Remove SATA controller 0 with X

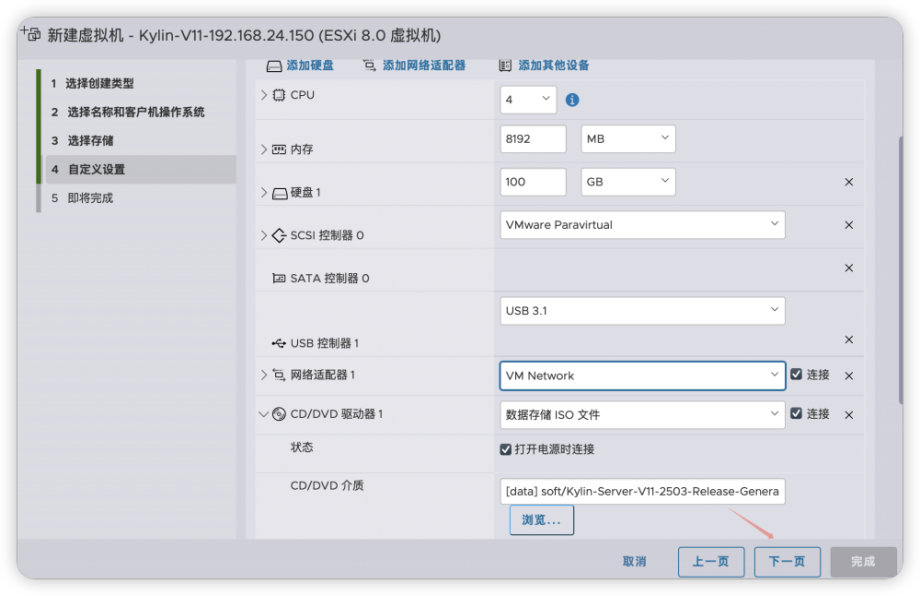848,268
